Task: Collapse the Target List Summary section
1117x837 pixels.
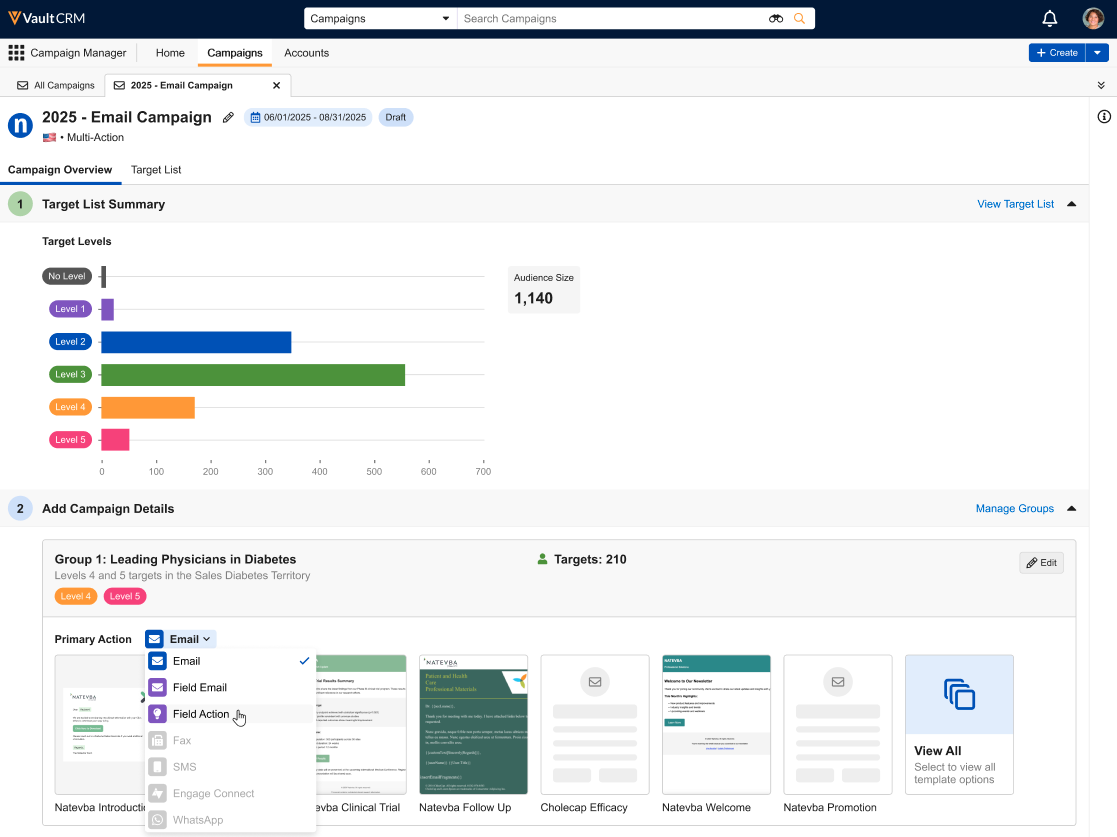Action: (1071, 204)
